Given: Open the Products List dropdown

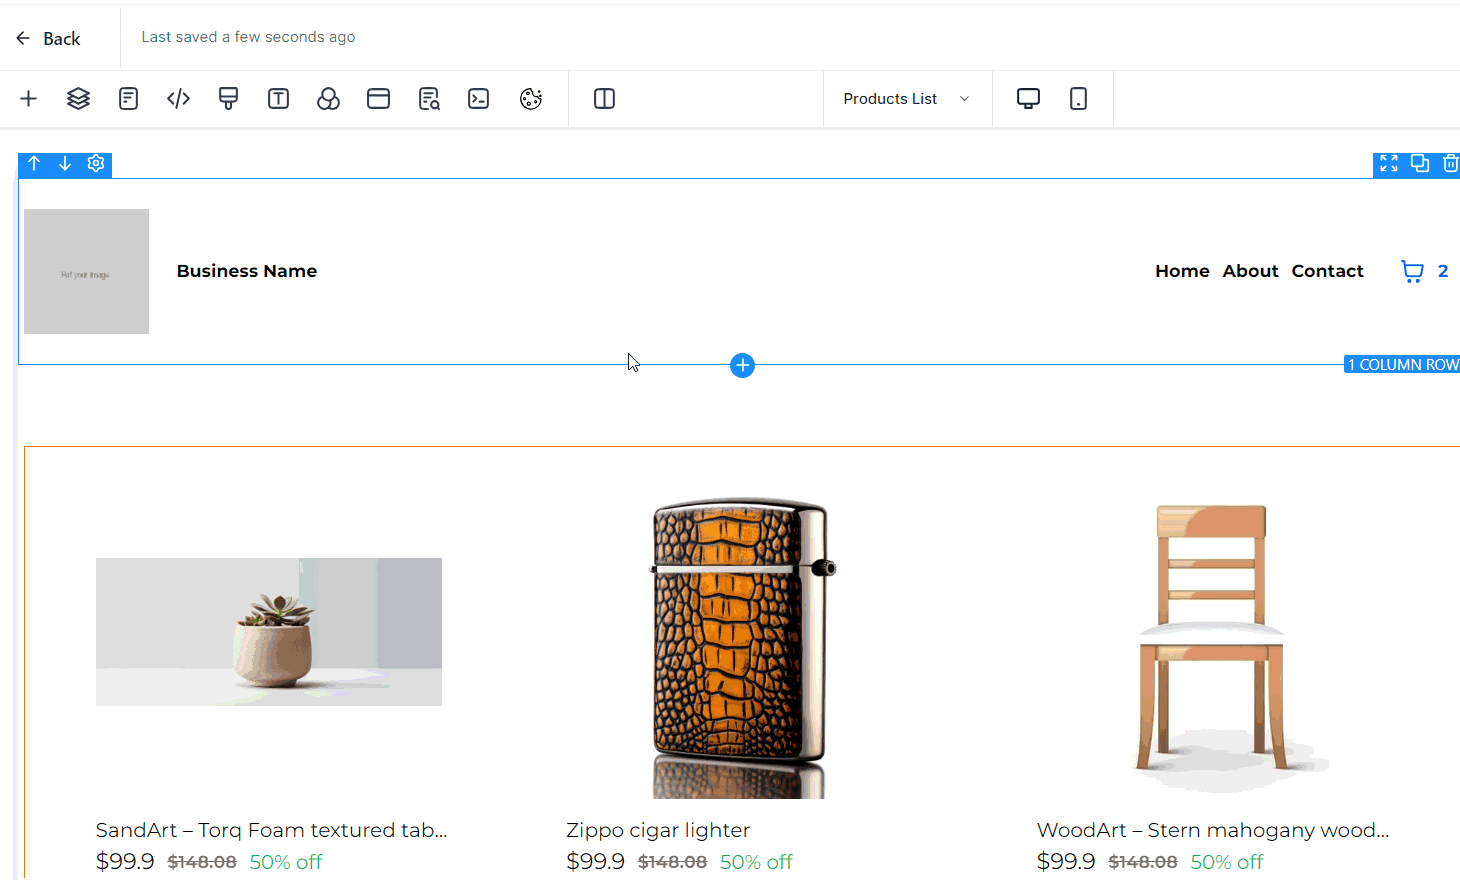Looking at the screenshot, I should point(906,98).
